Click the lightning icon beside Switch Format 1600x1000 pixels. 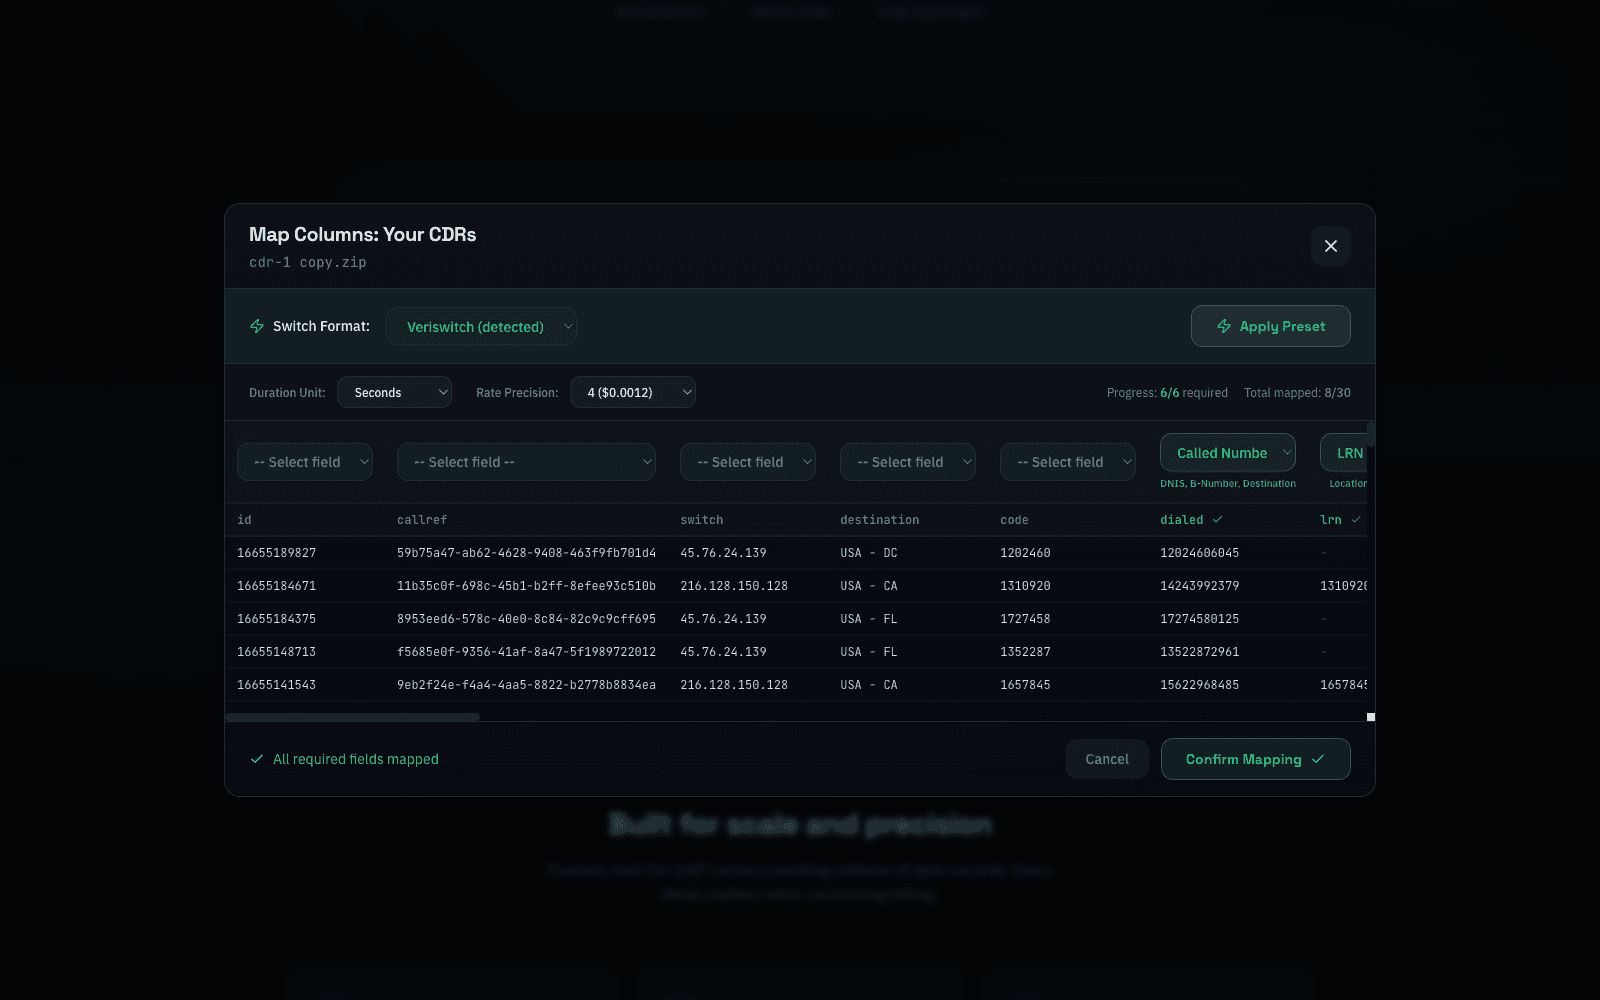pyautogui.click(x=257, y=326)
